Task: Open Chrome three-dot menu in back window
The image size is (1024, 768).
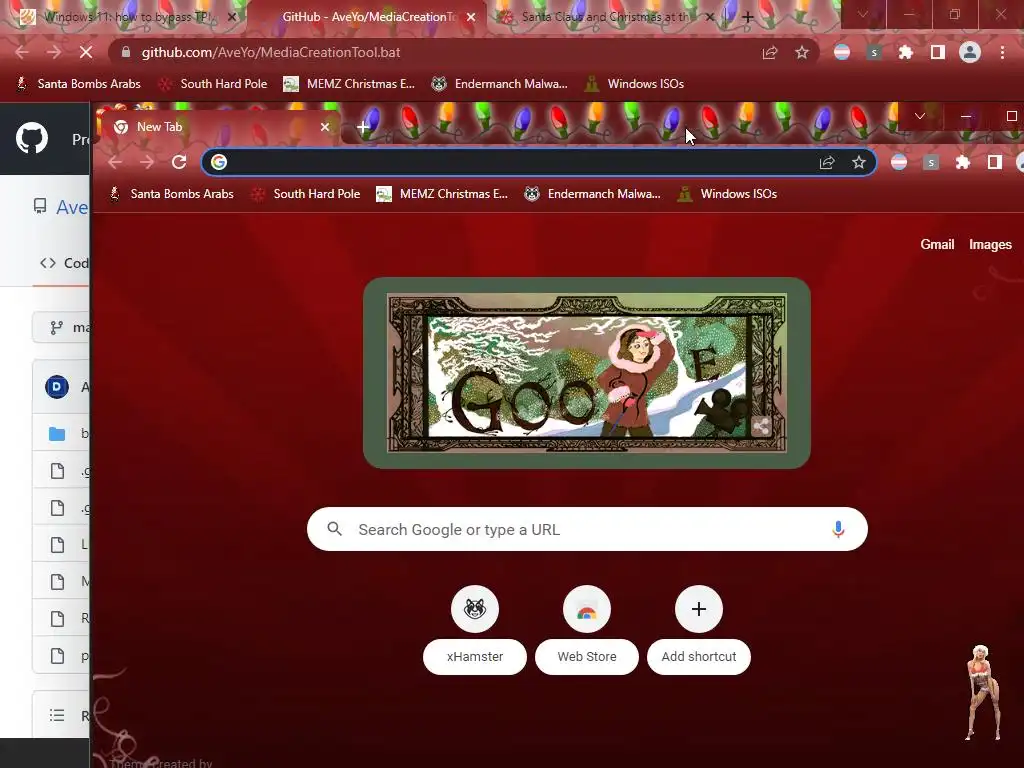Action: click(1002, 52)
